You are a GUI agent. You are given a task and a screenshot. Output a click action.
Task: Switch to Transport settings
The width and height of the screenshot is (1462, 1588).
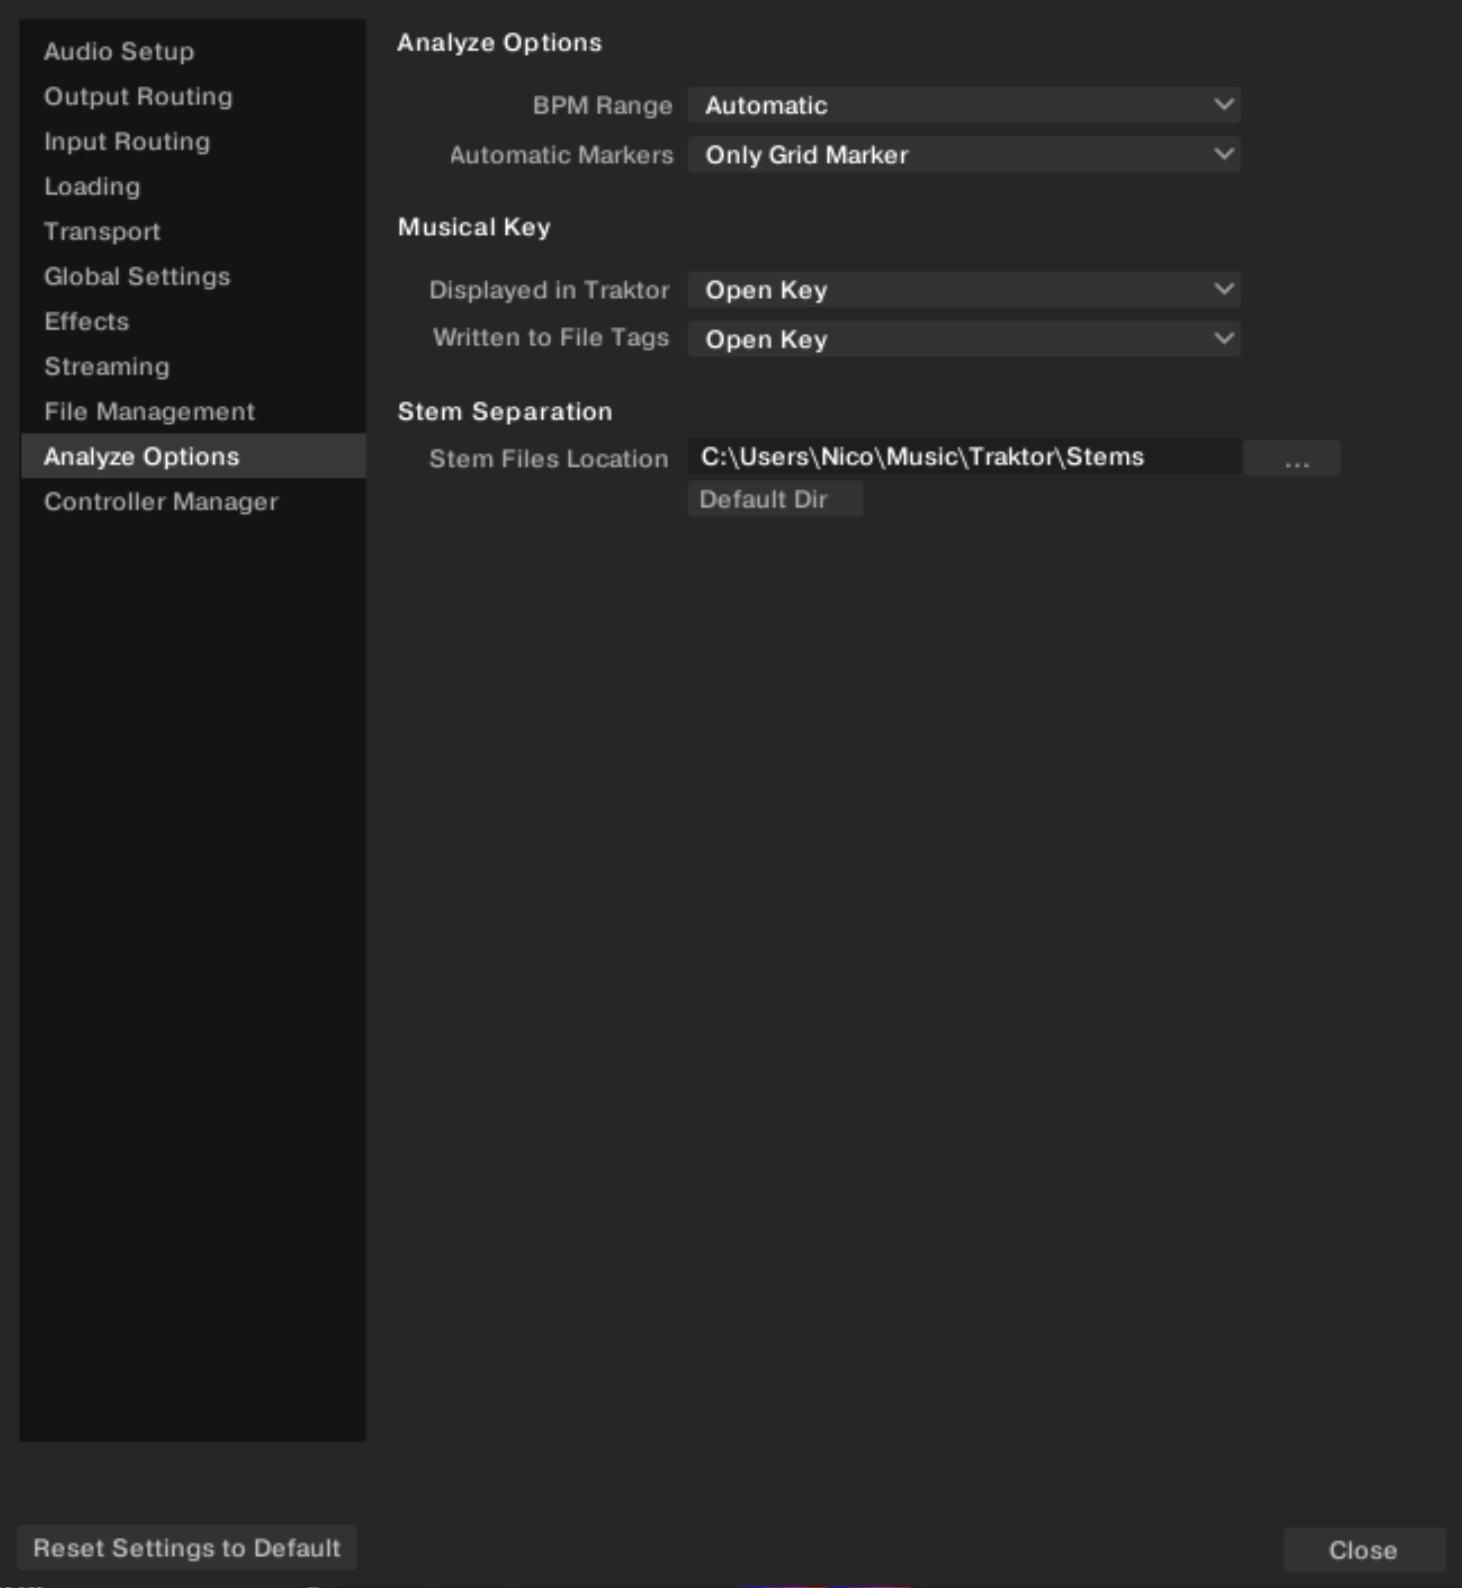(x=192, y=231)
